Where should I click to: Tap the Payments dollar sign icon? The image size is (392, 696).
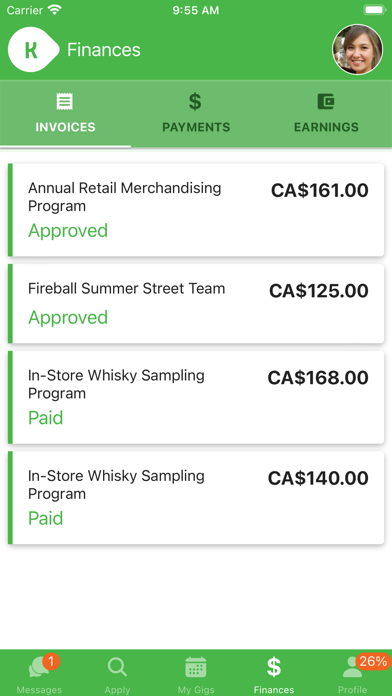(x=195, y=102)
